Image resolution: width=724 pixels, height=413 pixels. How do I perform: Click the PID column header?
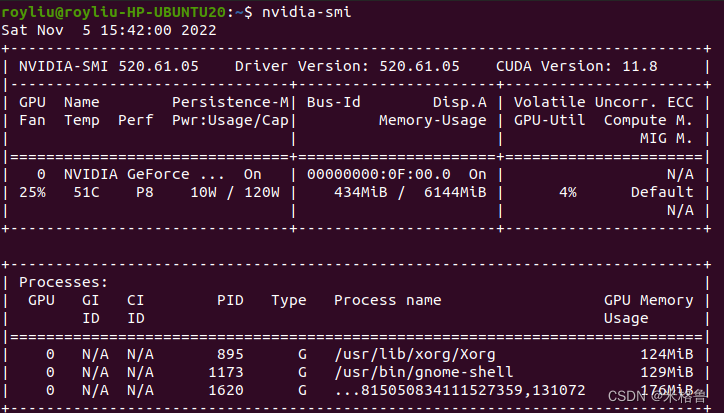point(230,300)
